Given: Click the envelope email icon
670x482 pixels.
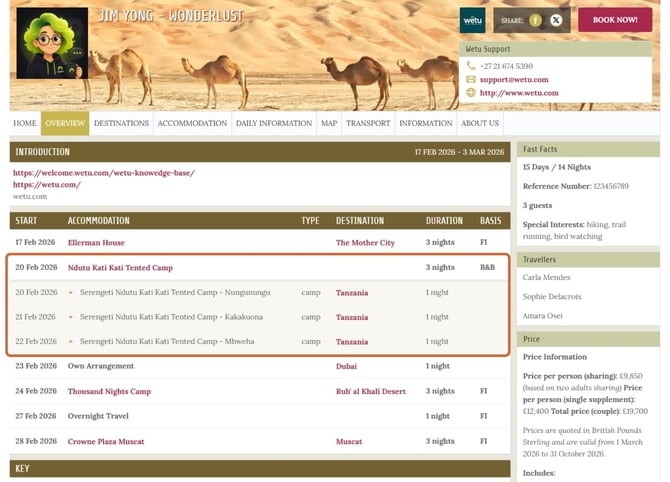Looking at the screenshot, I should pyautogui.click(x=470, y=79).
